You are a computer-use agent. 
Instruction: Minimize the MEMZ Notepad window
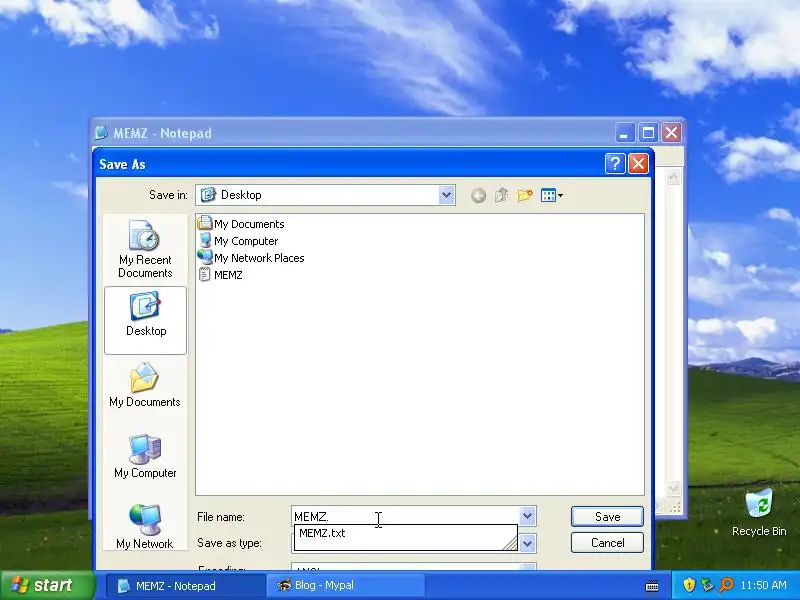point(625,133)
